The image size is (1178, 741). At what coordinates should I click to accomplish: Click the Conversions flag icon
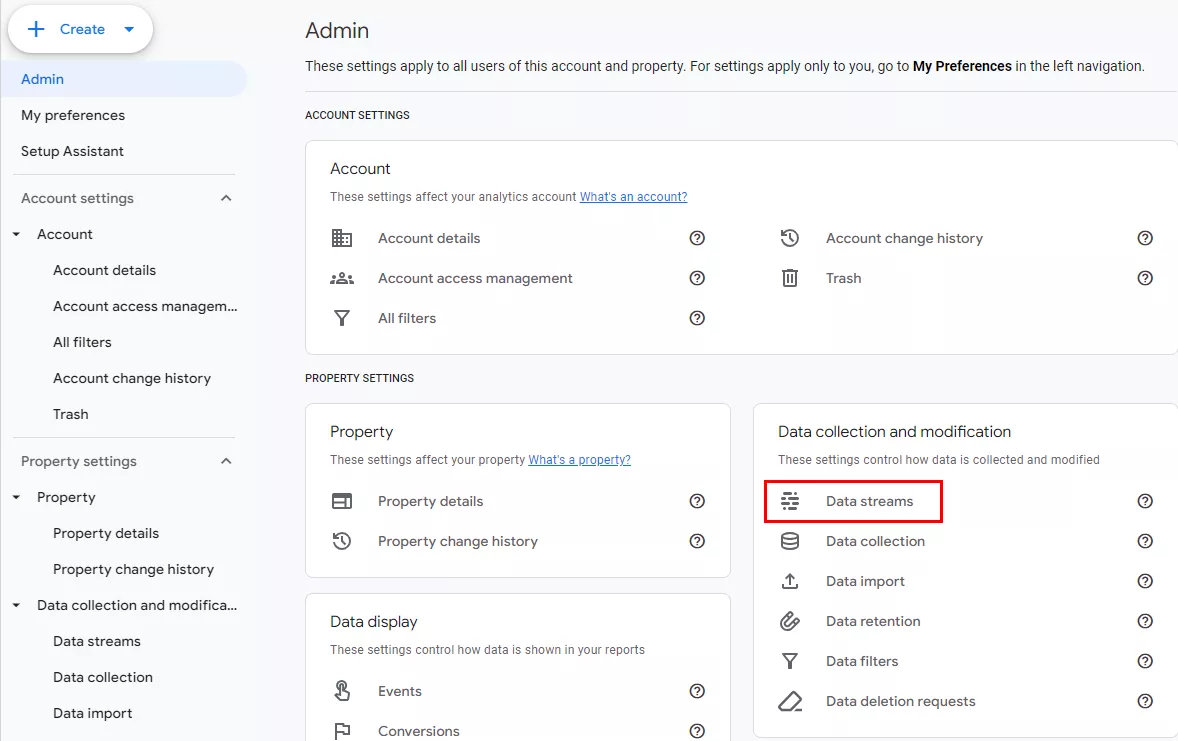[x=342, y=730]
